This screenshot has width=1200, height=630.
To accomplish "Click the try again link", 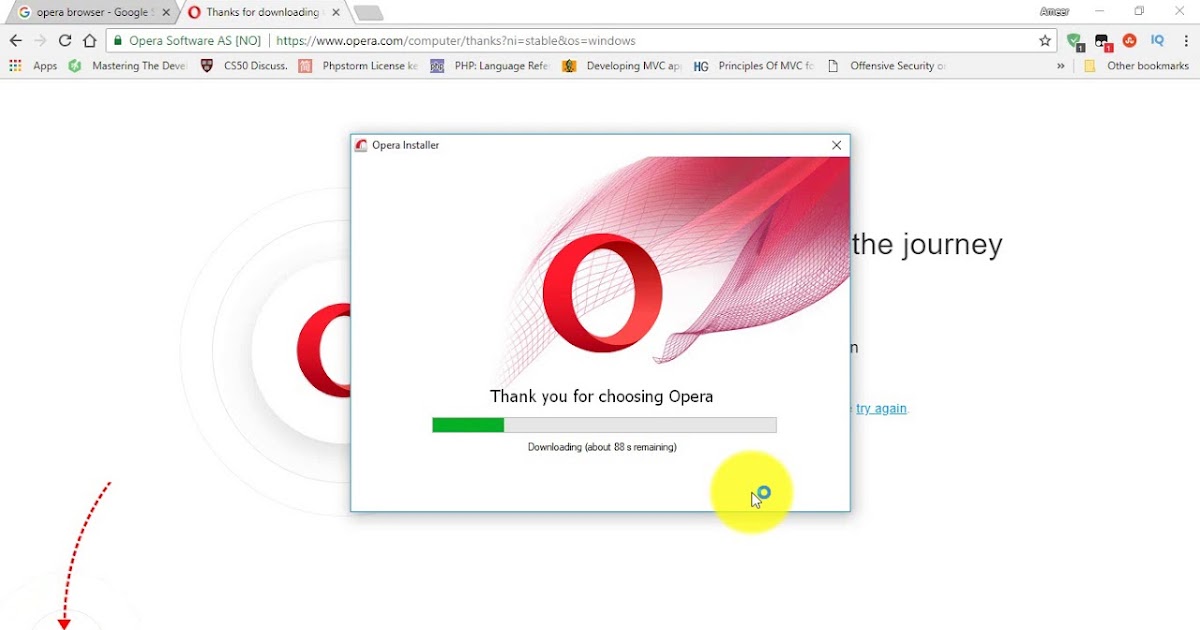I will click(881, 408).
